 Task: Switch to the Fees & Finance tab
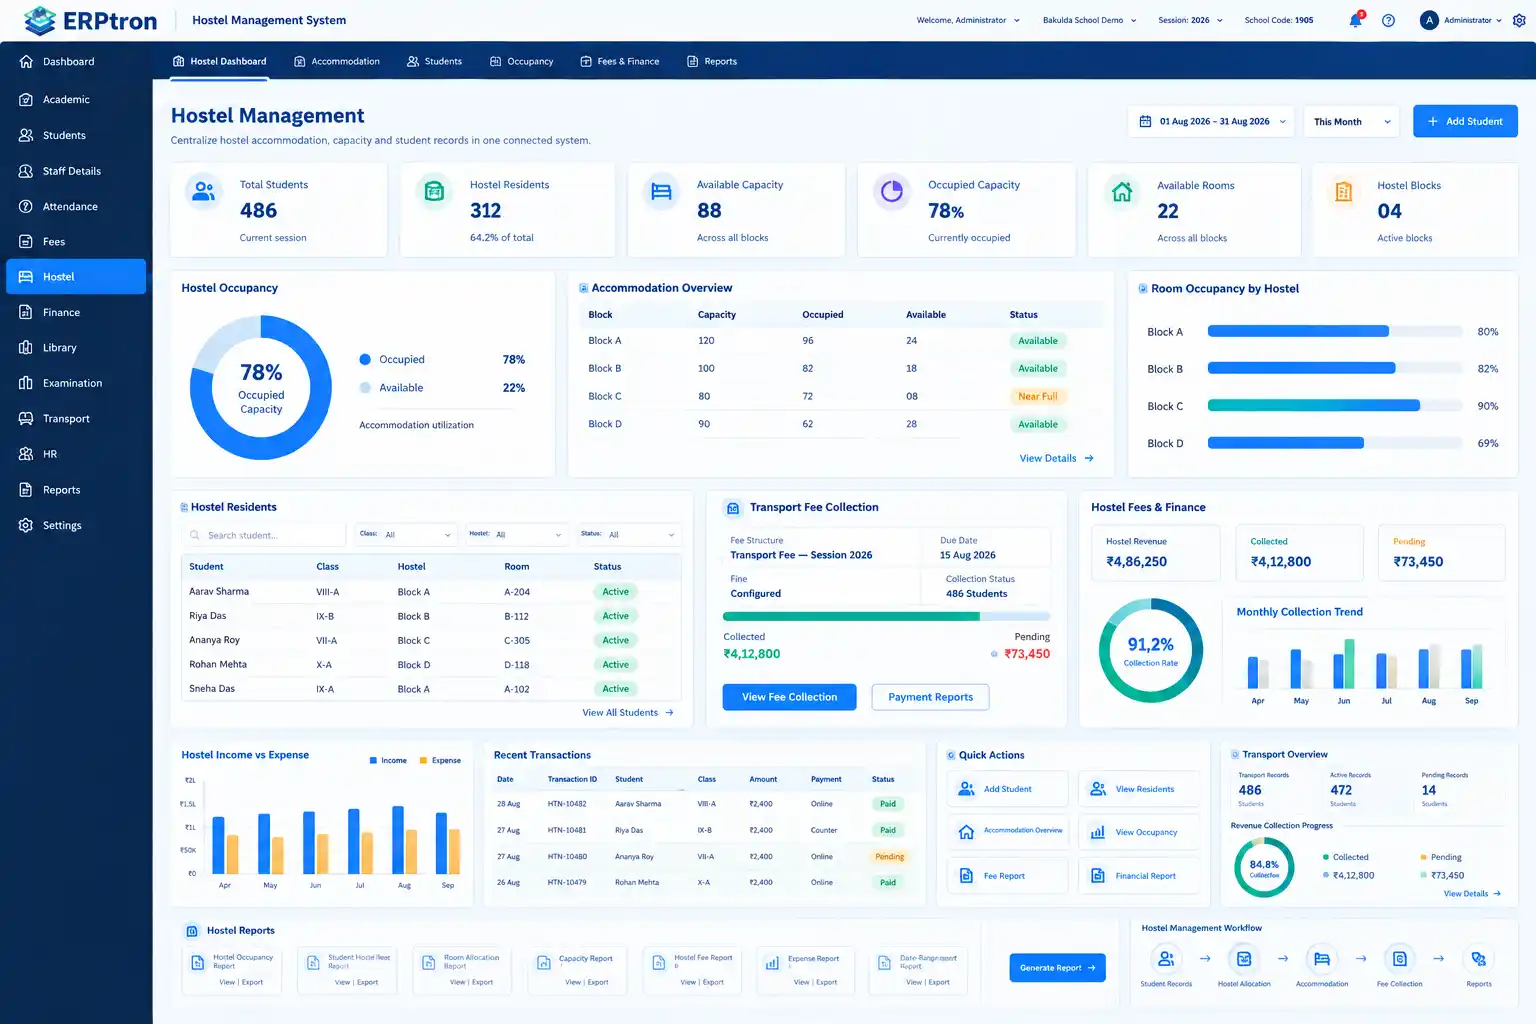tap(620, 61)
